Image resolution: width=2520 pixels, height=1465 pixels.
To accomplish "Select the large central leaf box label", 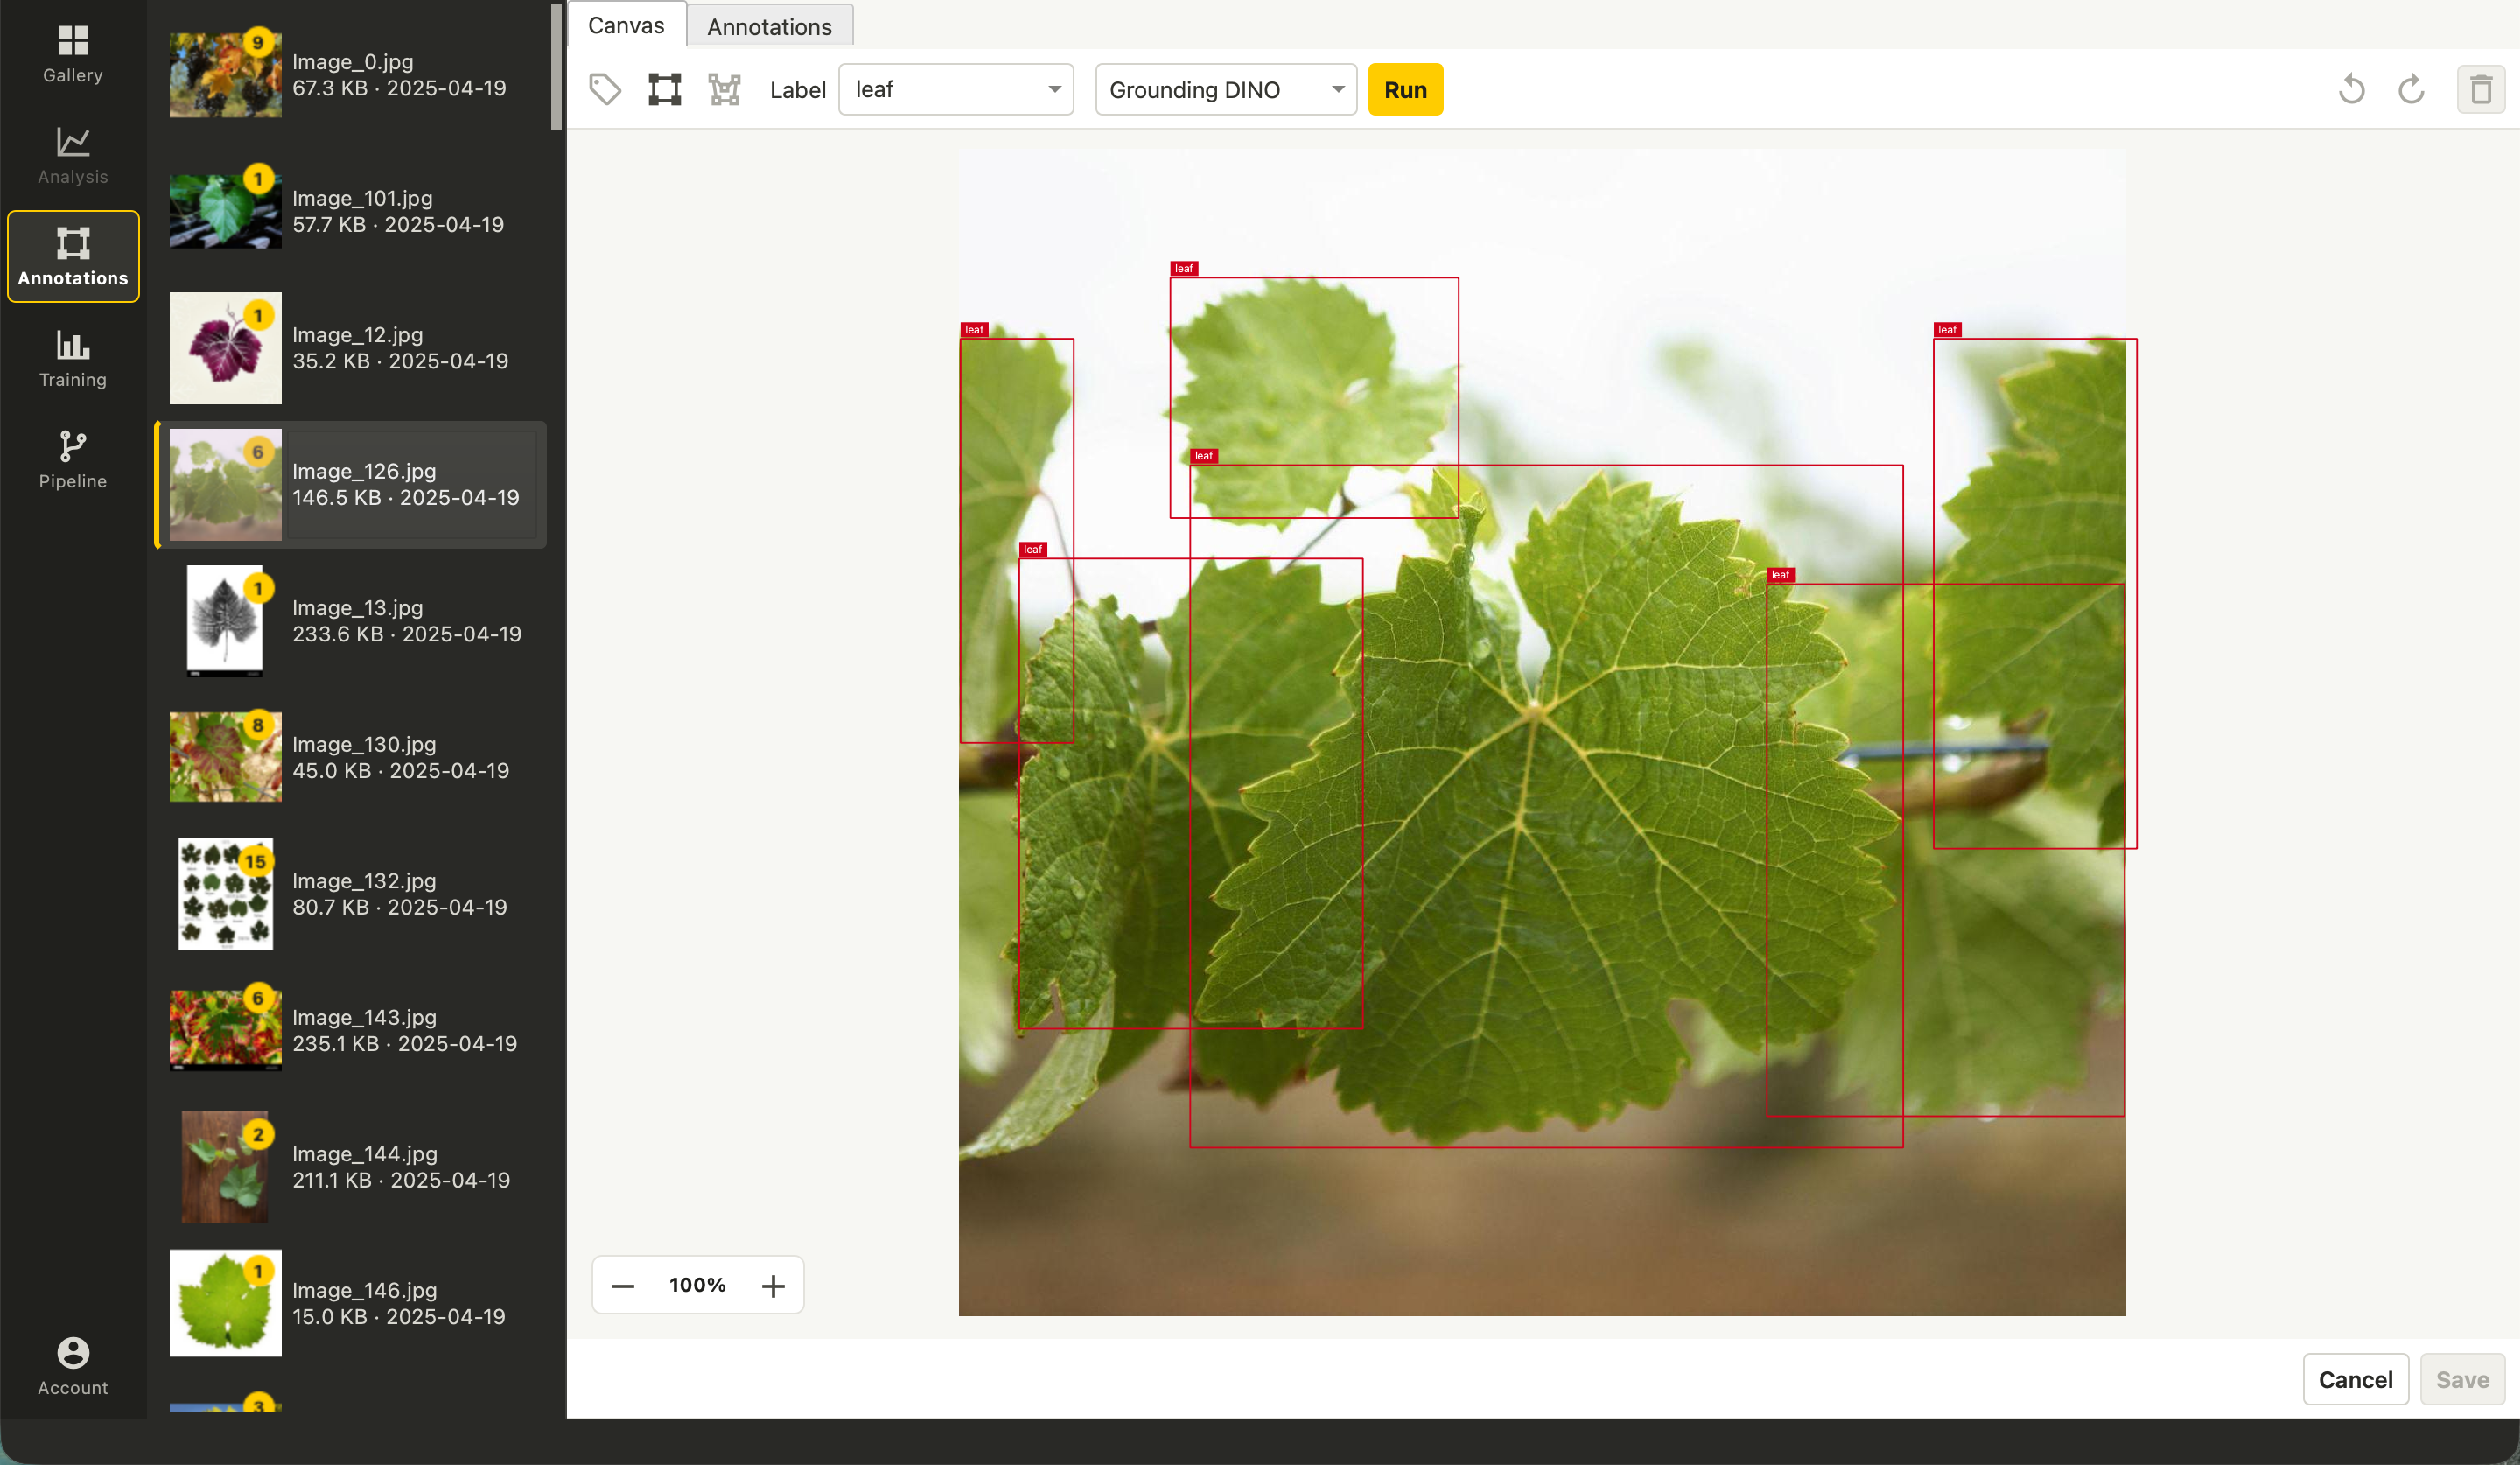I will (1204, 456).
